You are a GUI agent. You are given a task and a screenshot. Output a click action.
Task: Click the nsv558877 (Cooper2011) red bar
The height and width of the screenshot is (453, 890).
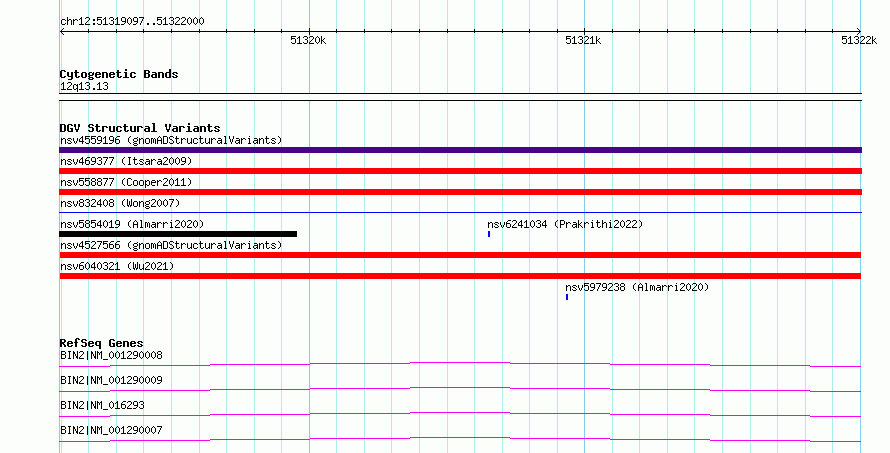(460, 192)
